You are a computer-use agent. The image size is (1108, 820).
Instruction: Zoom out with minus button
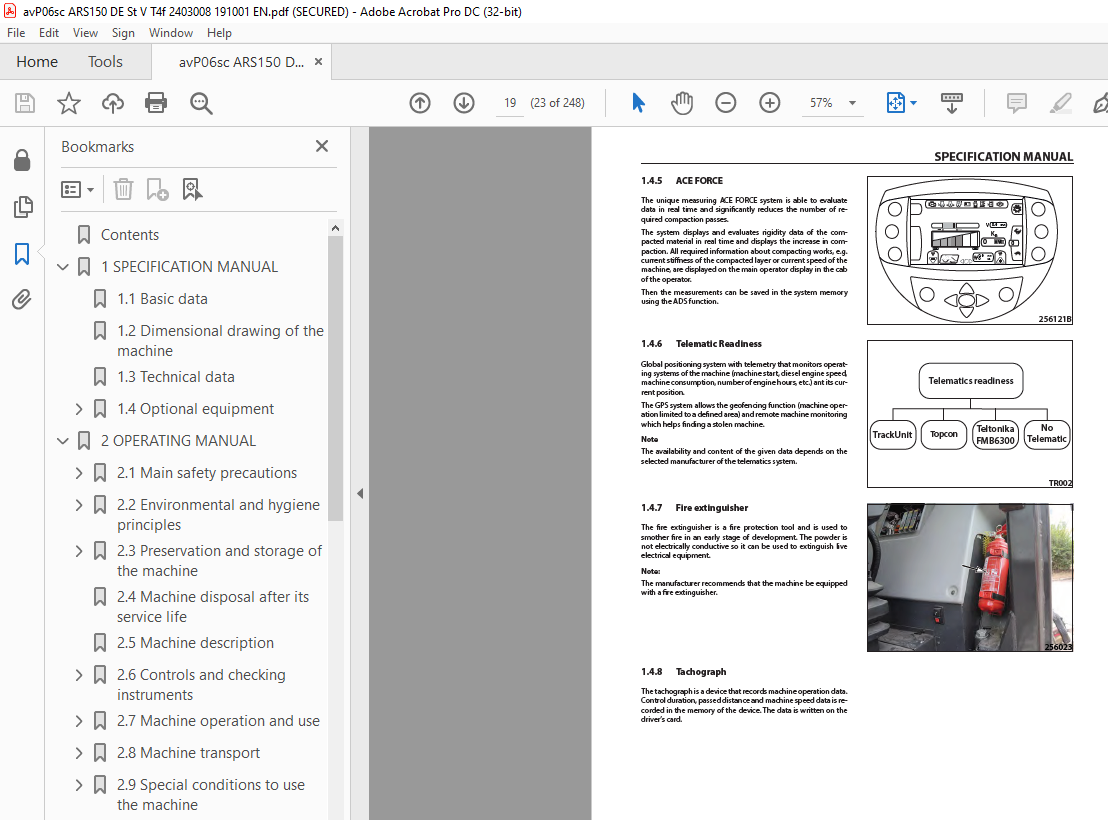click(x=726, y=103)
